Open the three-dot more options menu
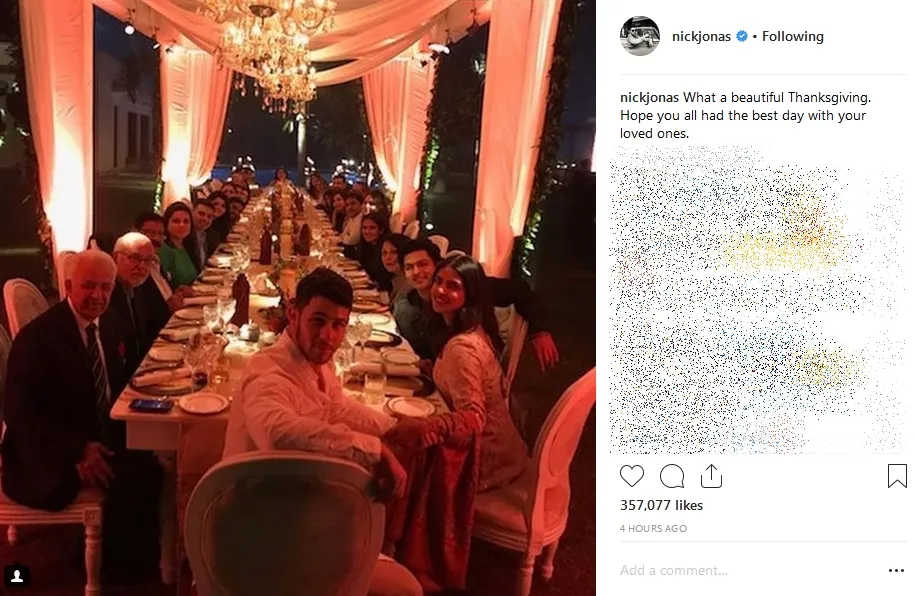This screenshot has height=596, width=914. tap(896, 571)
